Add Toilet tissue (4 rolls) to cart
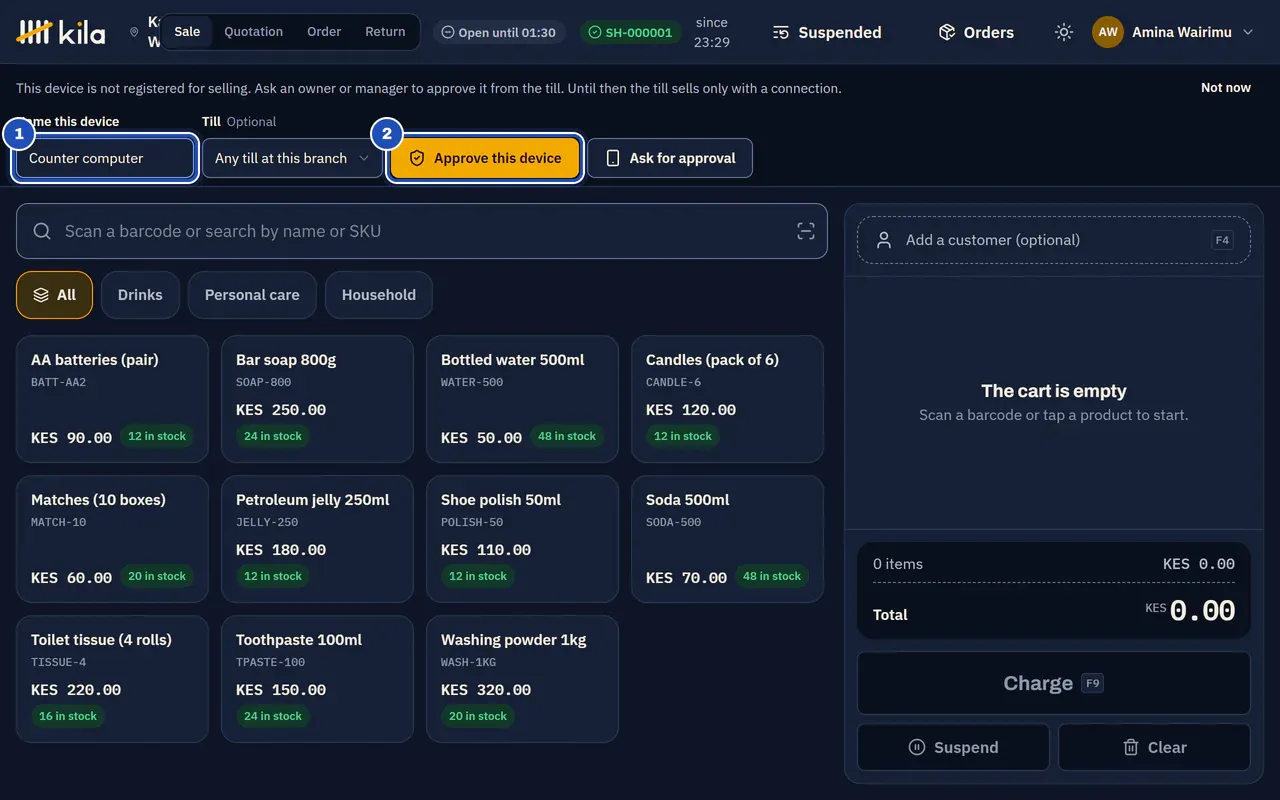The width and height of the screenshot is (1280, 800). click(112, 679)
